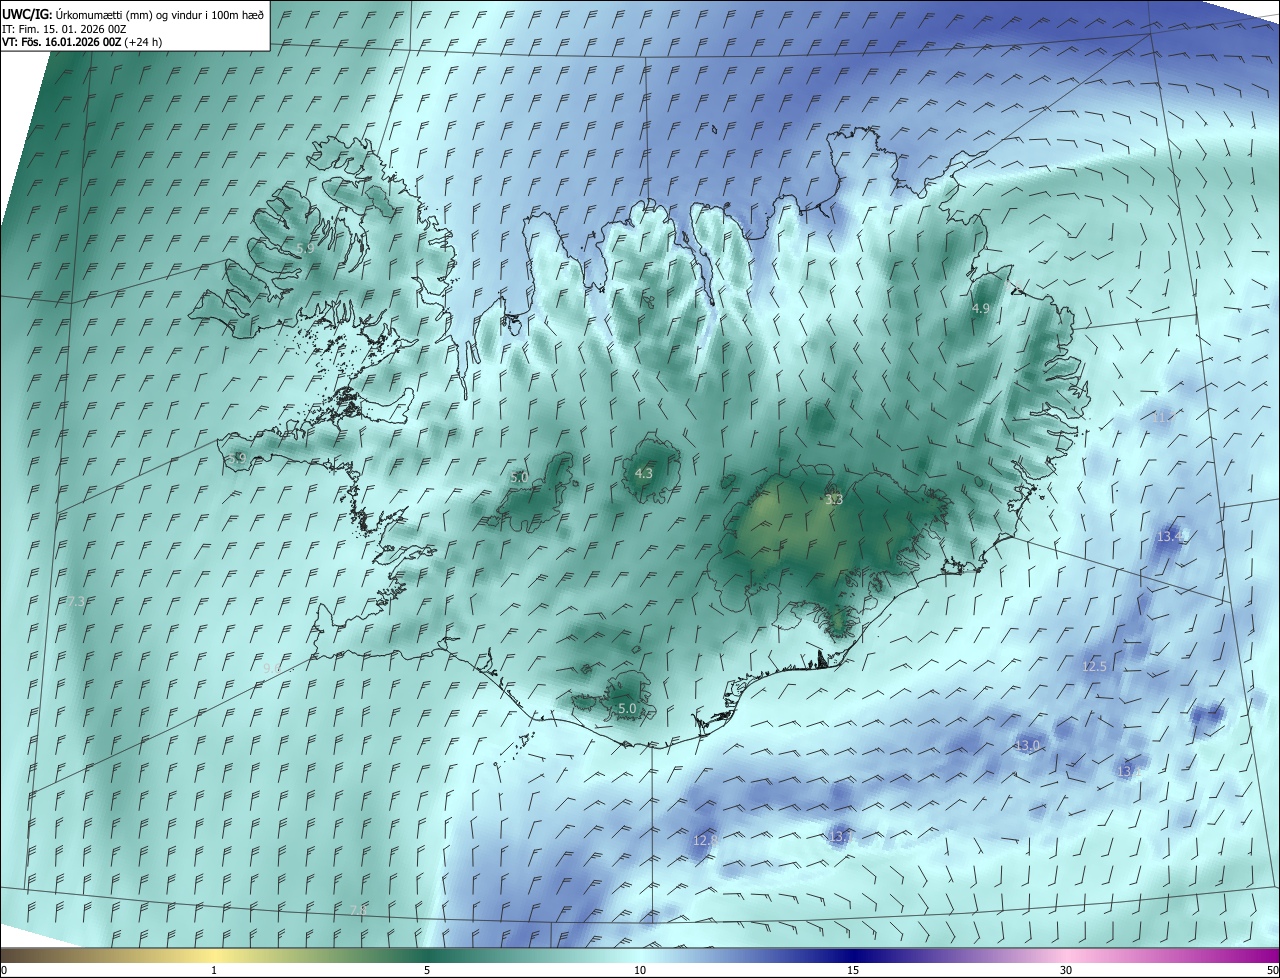The height and width of the screenshot is (978, 1280).
Task: Click the 5 tick on the colour scale
Action: click(x=427, y=970)
